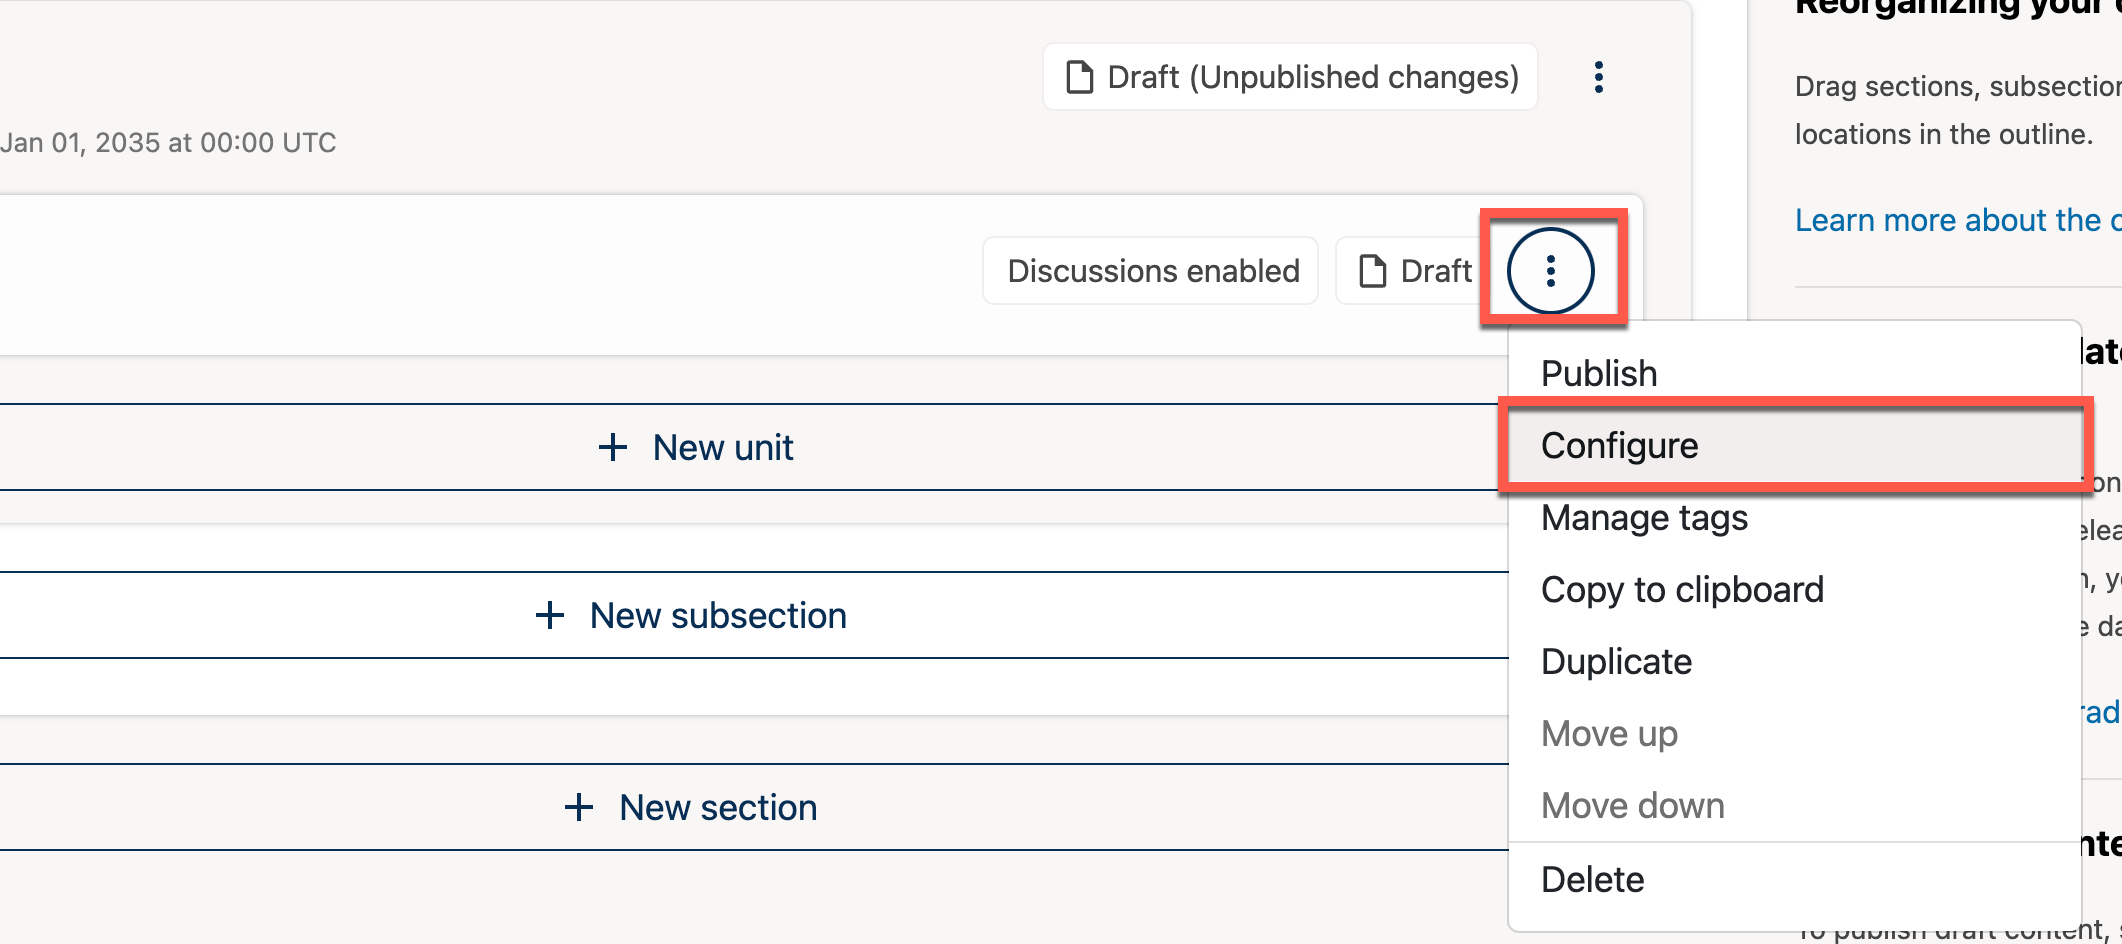This screenshot has height=944, width=2122.
Task: Click the subsection Draft status label
Action: pos(1435,271)
